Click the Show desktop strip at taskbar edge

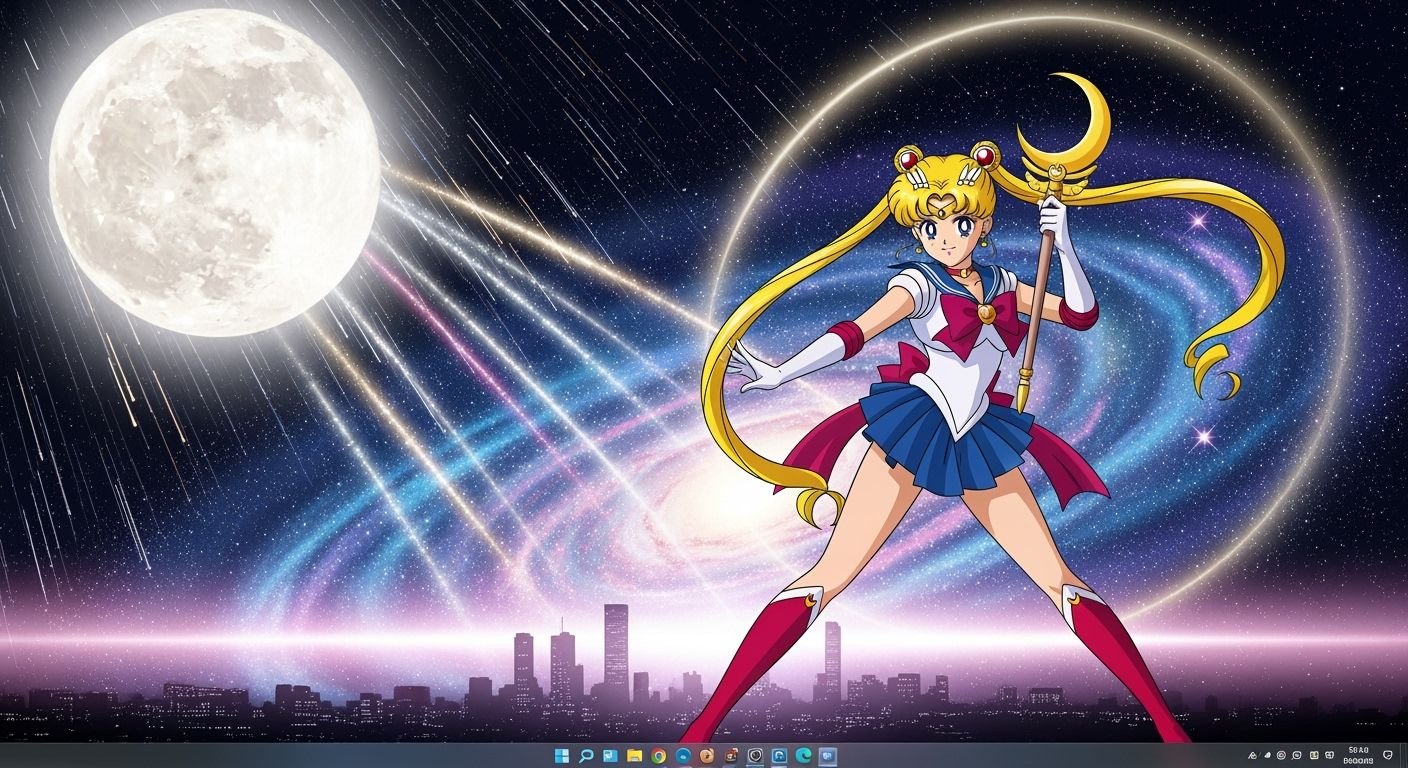pos(1404,755)
